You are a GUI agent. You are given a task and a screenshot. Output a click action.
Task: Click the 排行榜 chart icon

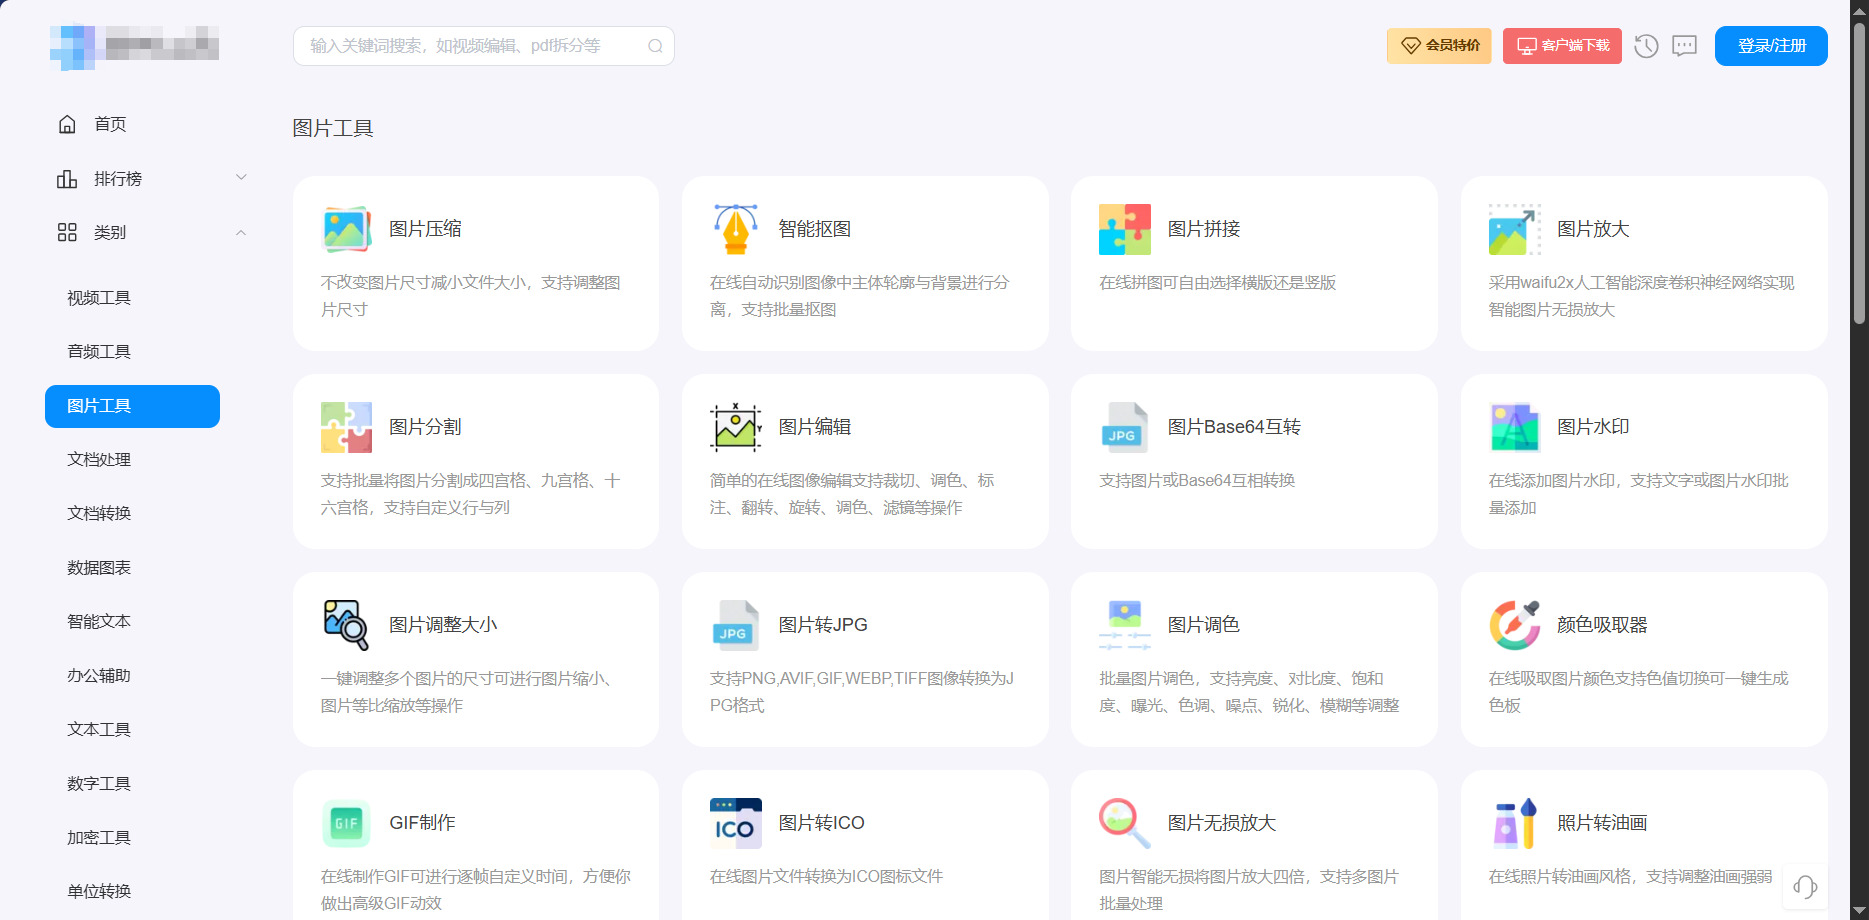coord(67,178)
